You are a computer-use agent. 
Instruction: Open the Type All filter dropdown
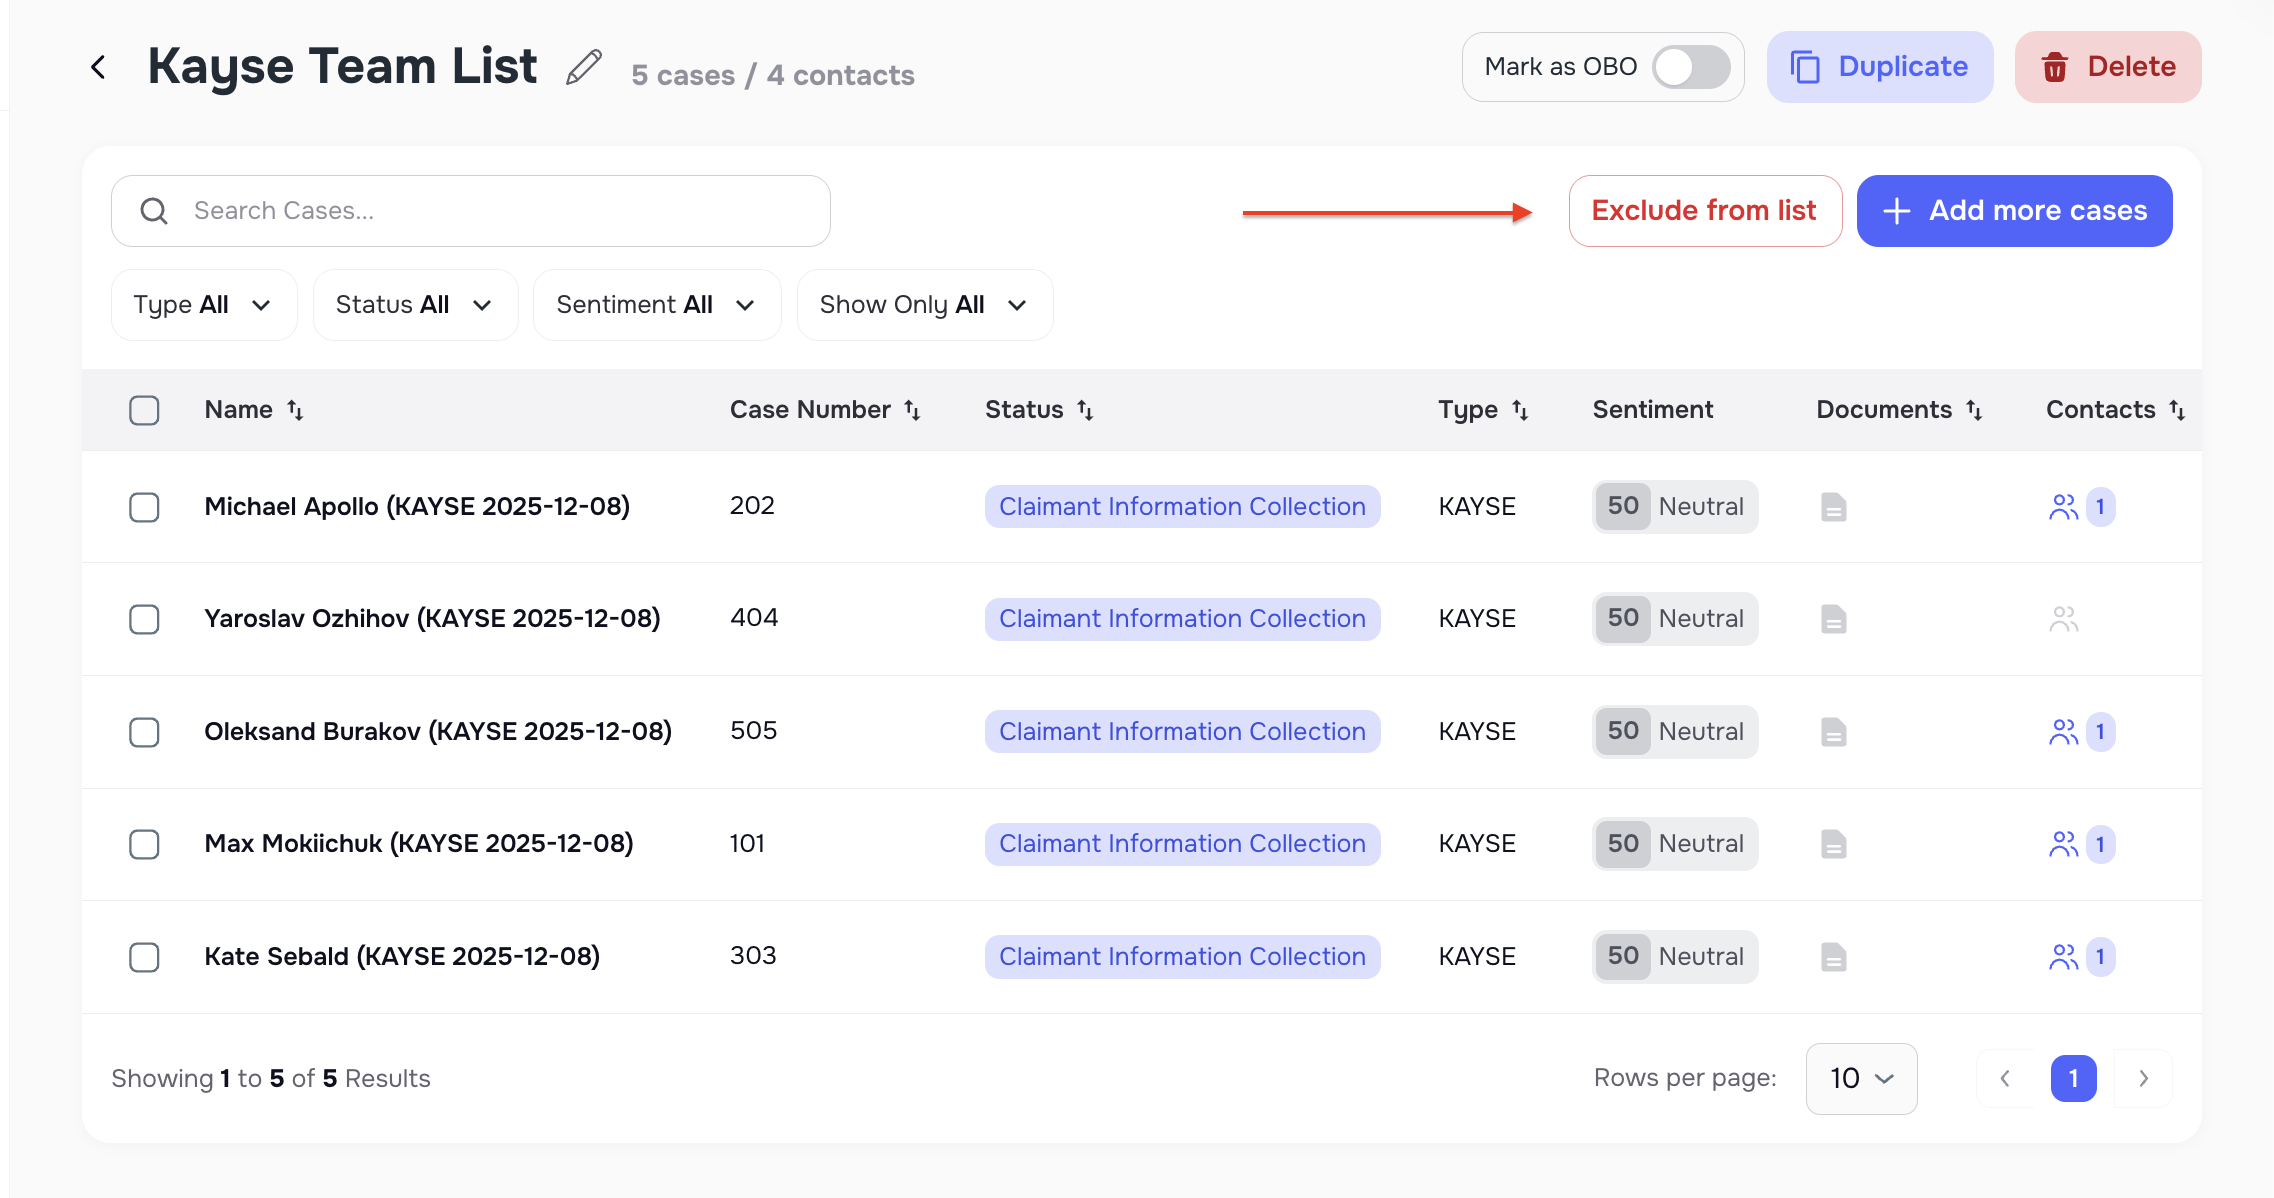pyautogui.click(x=204, y=304)
